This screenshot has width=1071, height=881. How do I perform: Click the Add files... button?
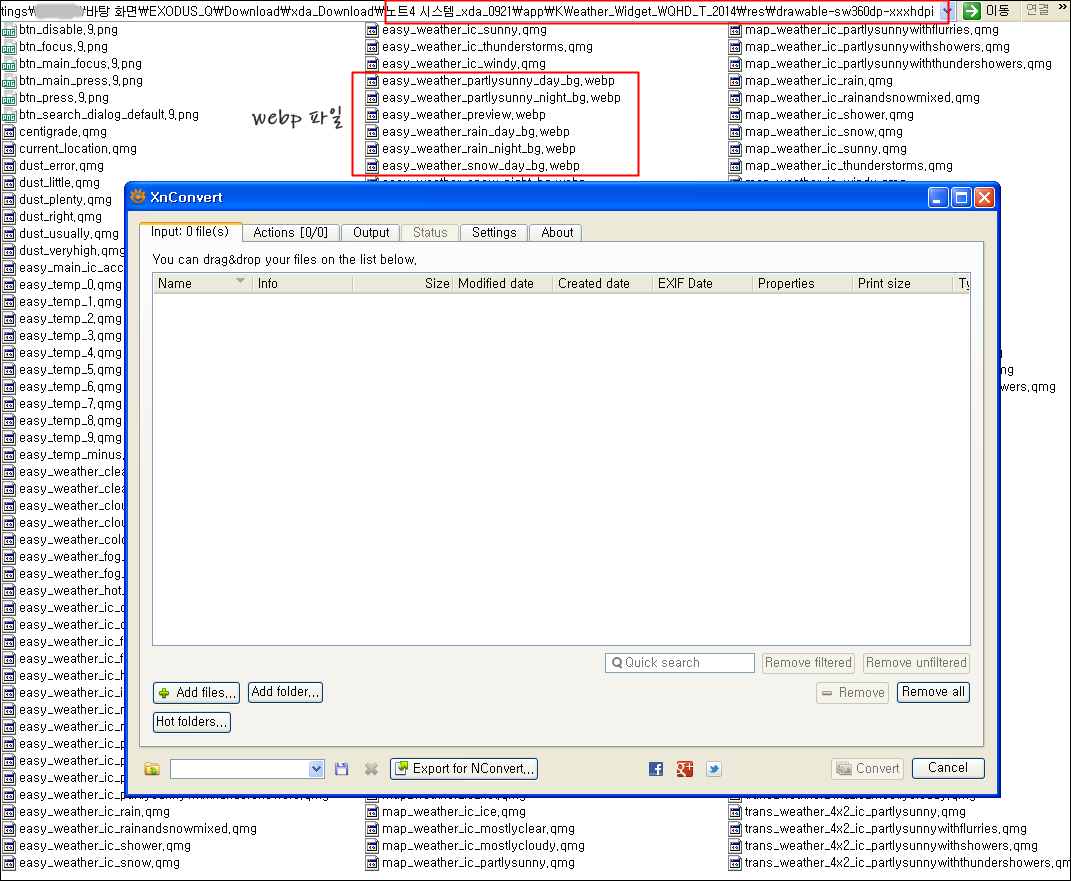click(197, 692)
